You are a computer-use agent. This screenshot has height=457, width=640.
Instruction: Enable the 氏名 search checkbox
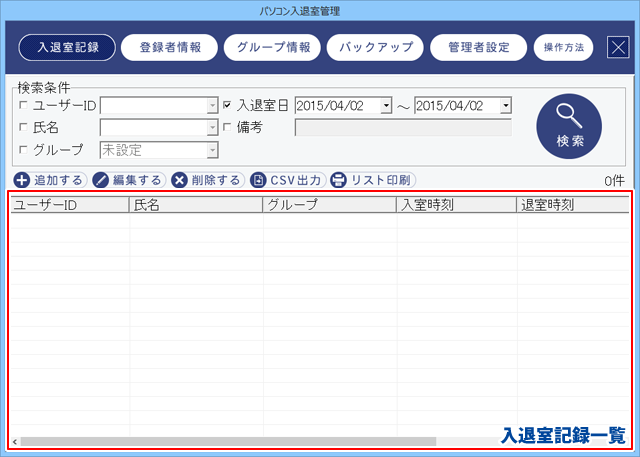click(24, 127)
